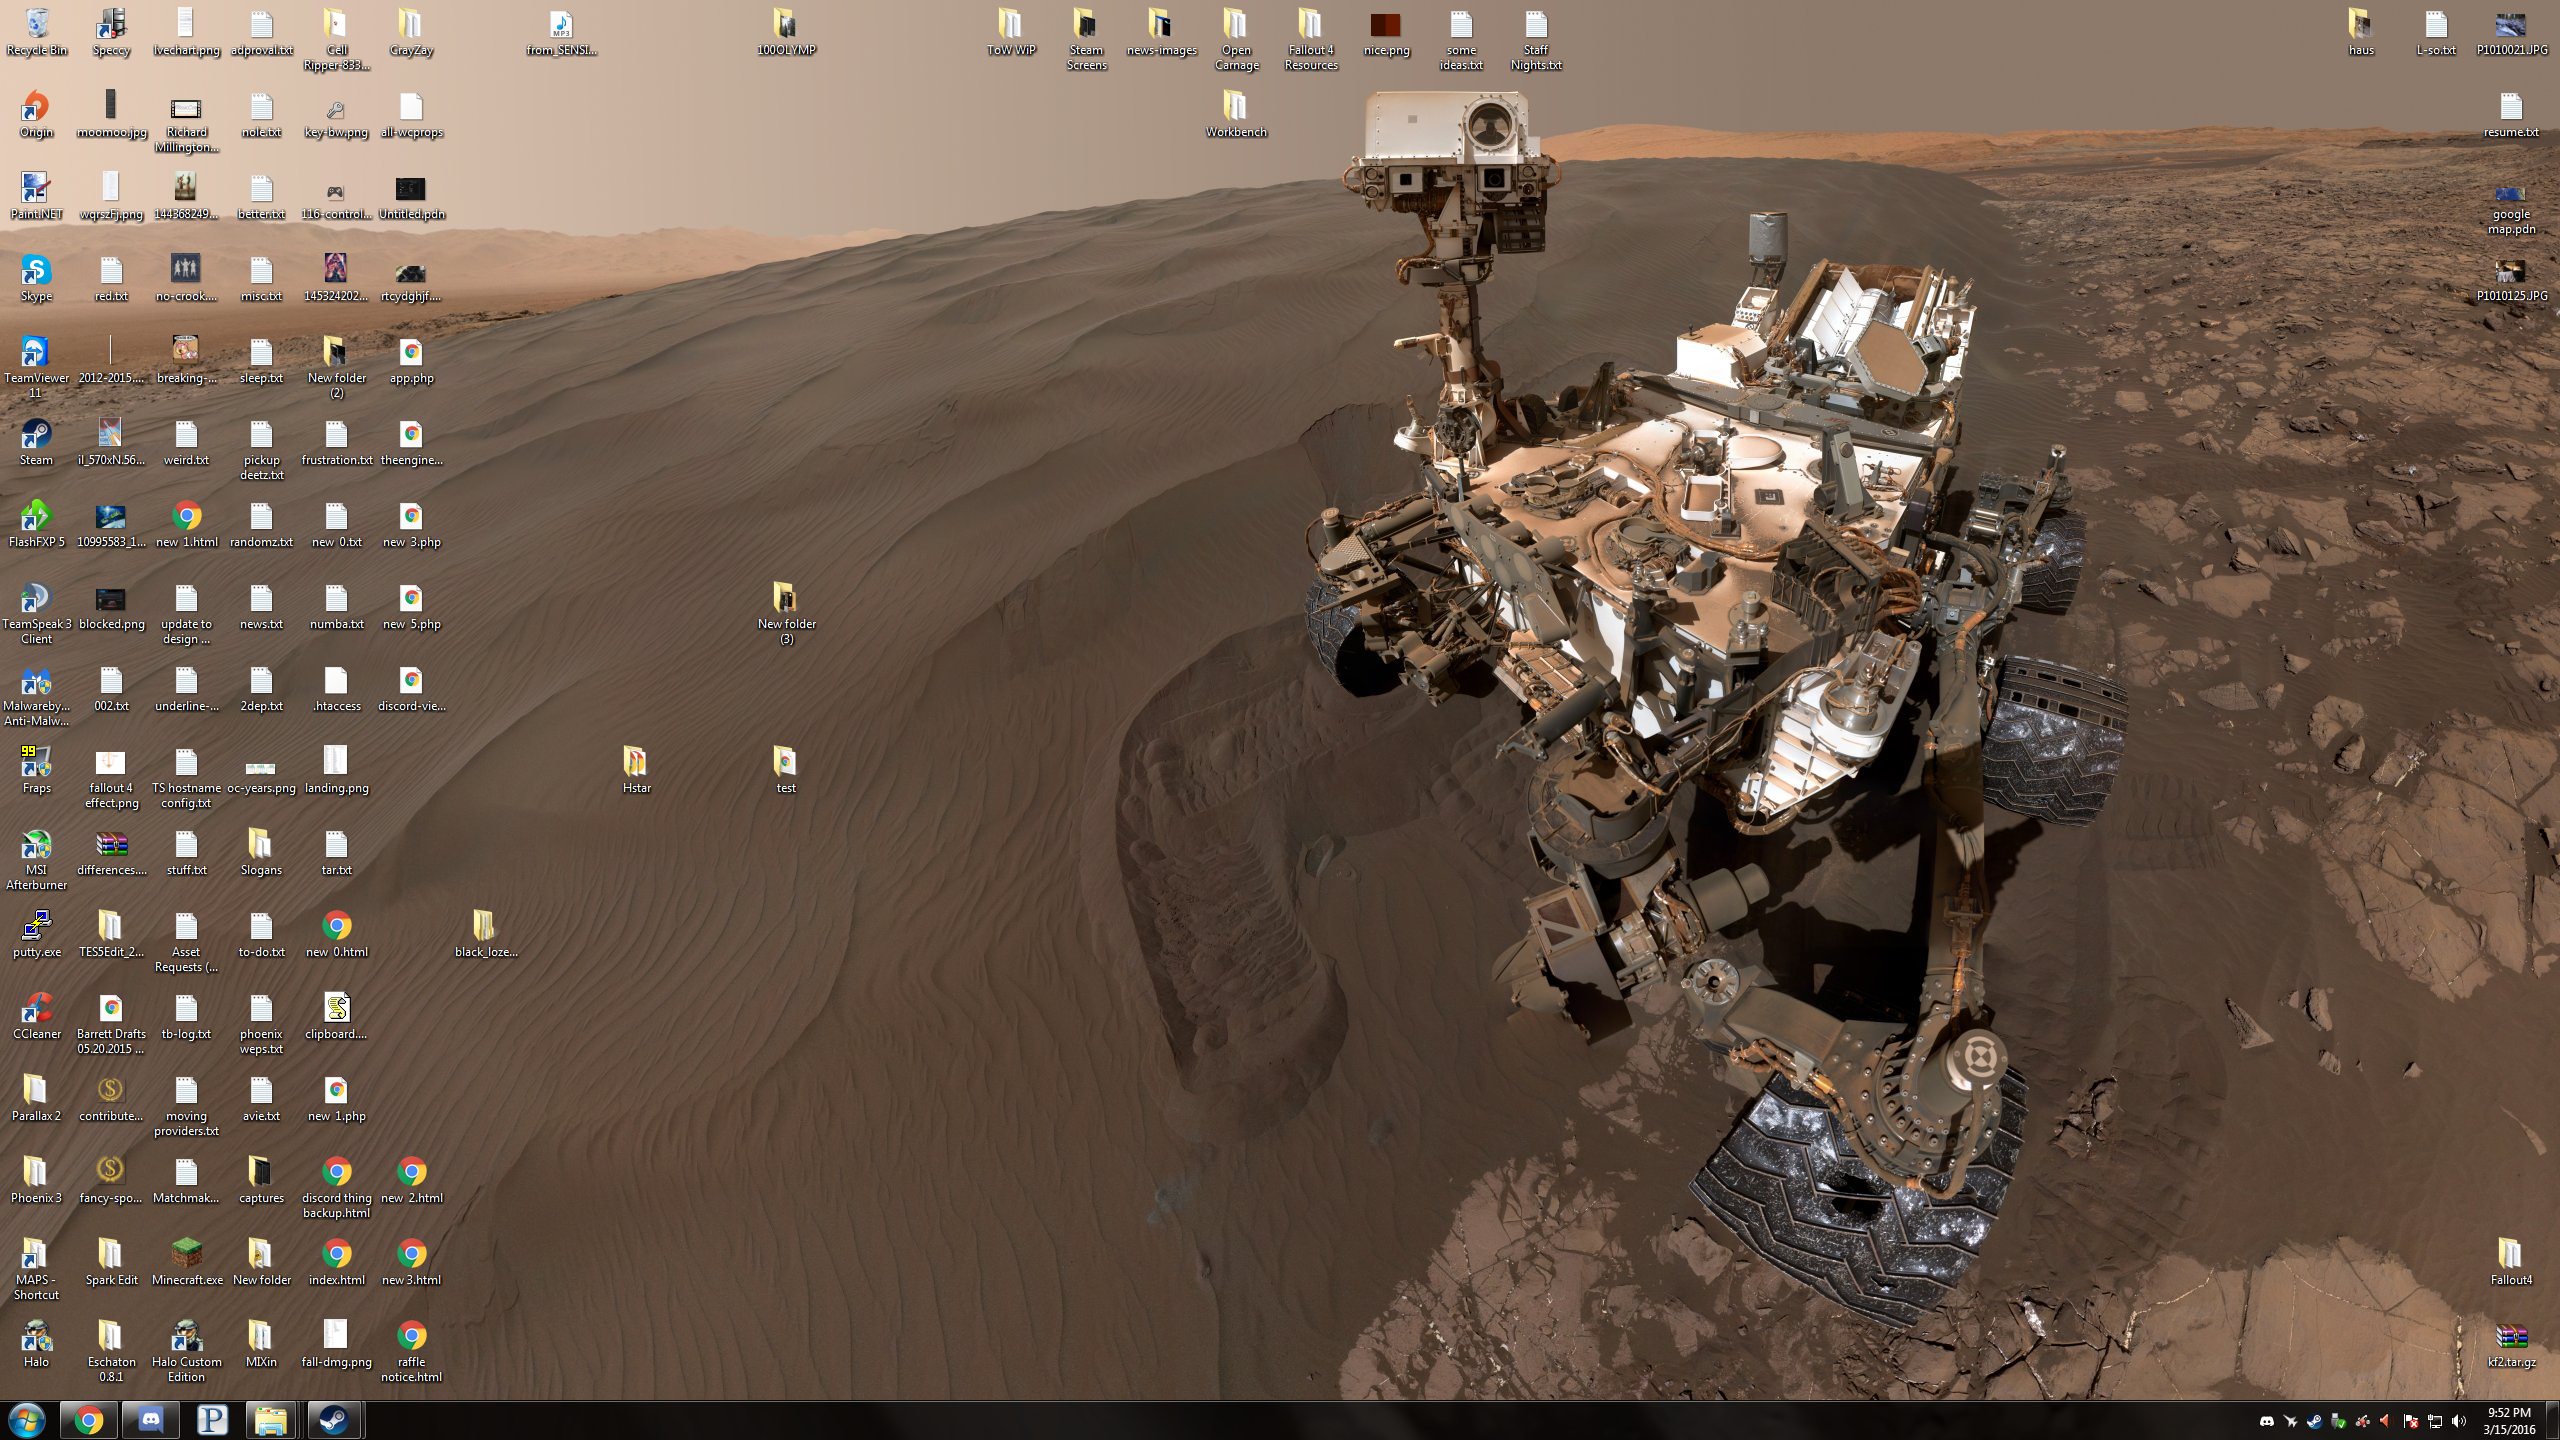The height and width of the screenshot is (1440, 2560).
Task: Click Safely Remove Hardware tray icon
Action: coord(2339,1421)
